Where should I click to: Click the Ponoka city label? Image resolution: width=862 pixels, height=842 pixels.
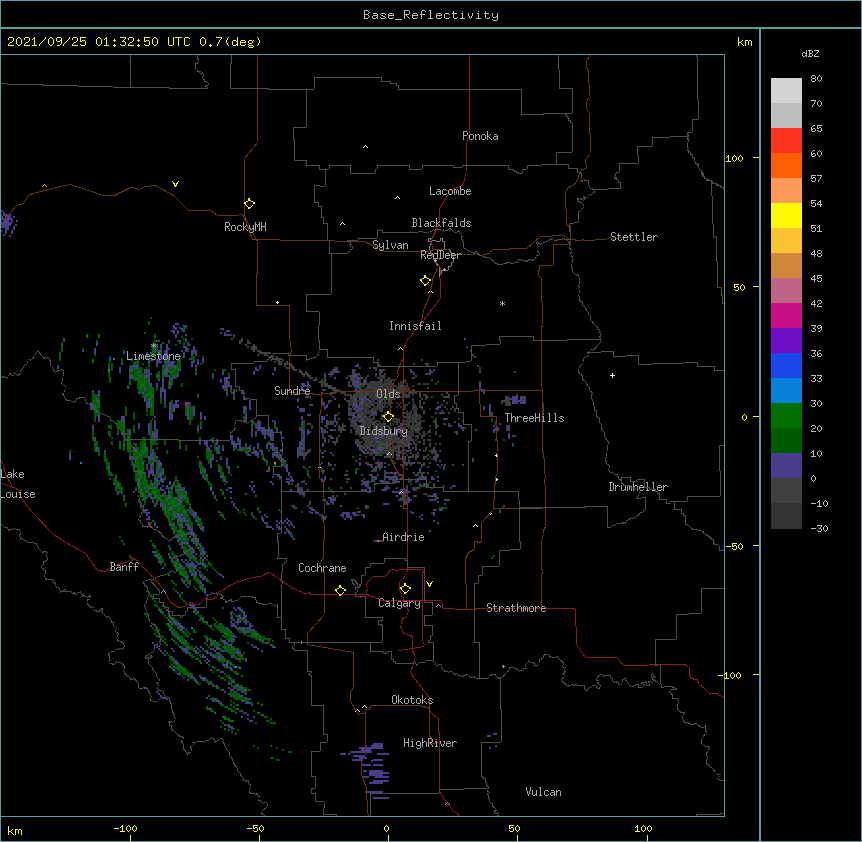(480, 136)
